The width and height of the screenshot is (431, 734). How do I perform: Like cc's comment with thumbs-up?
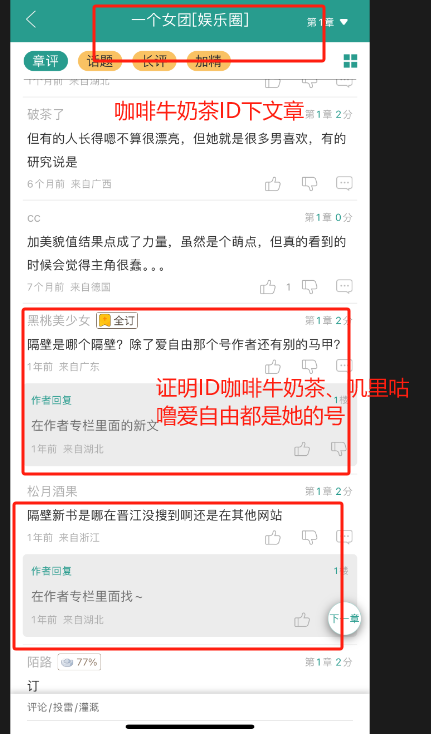click(x=268, y=287)
